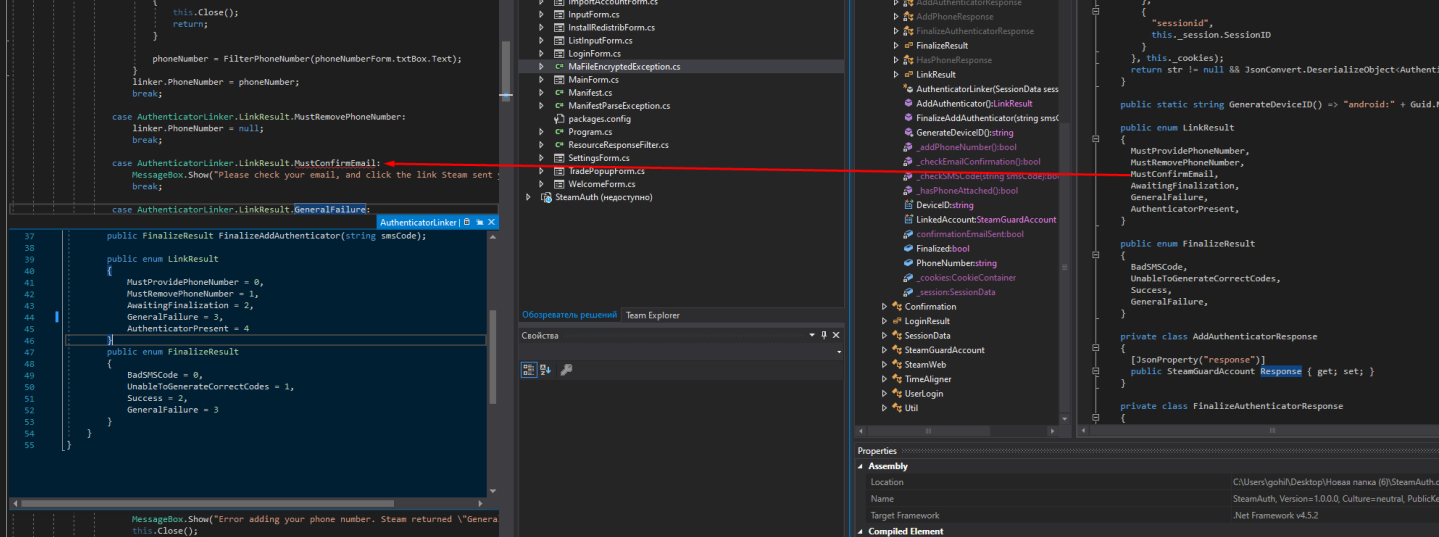Click the Alphabetical sort icon in Свойства panel

(546, 369)
